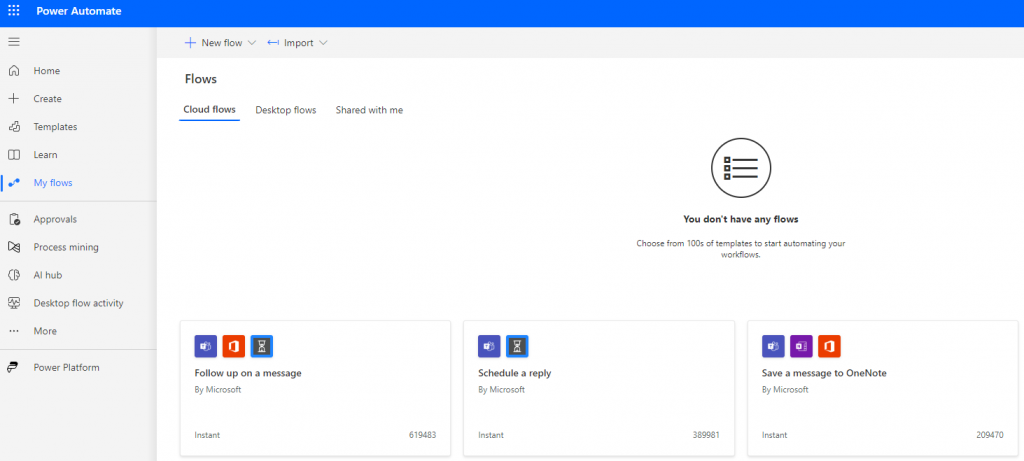
Task: Click the Power Automate title in header
Action: (x=79, y=11)
